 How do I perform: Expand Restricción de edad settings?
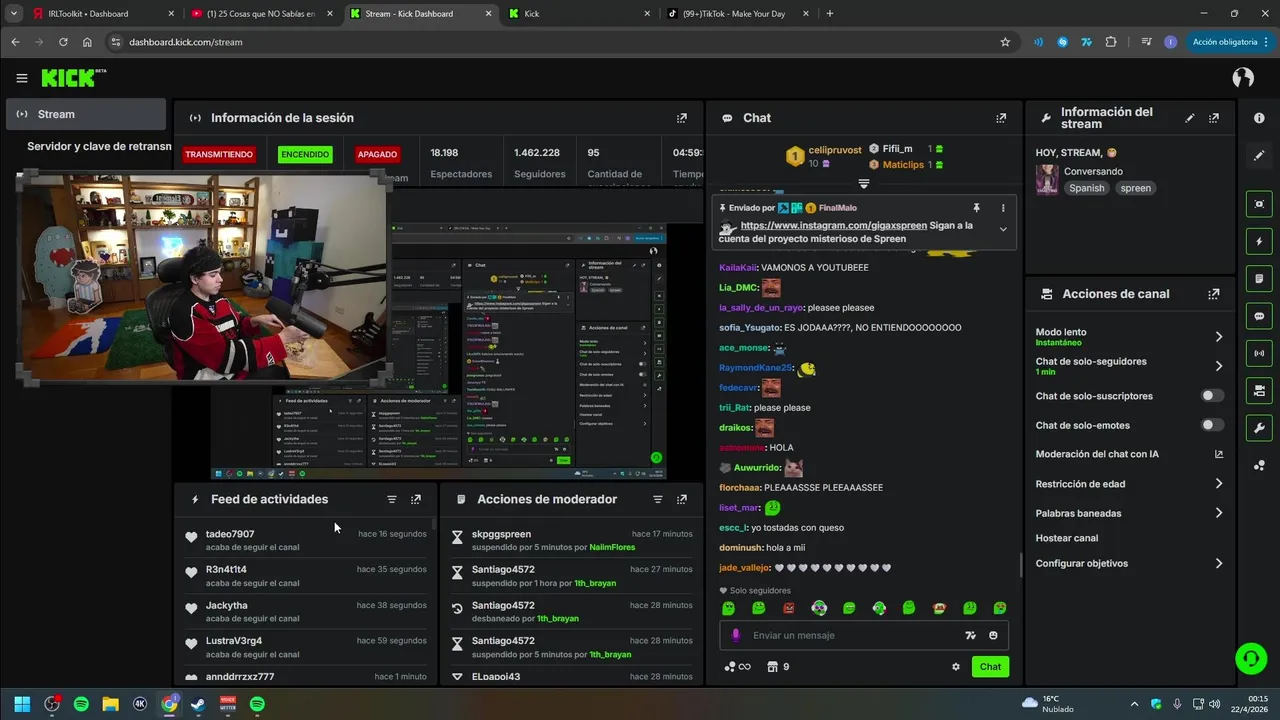[1218, 484]
